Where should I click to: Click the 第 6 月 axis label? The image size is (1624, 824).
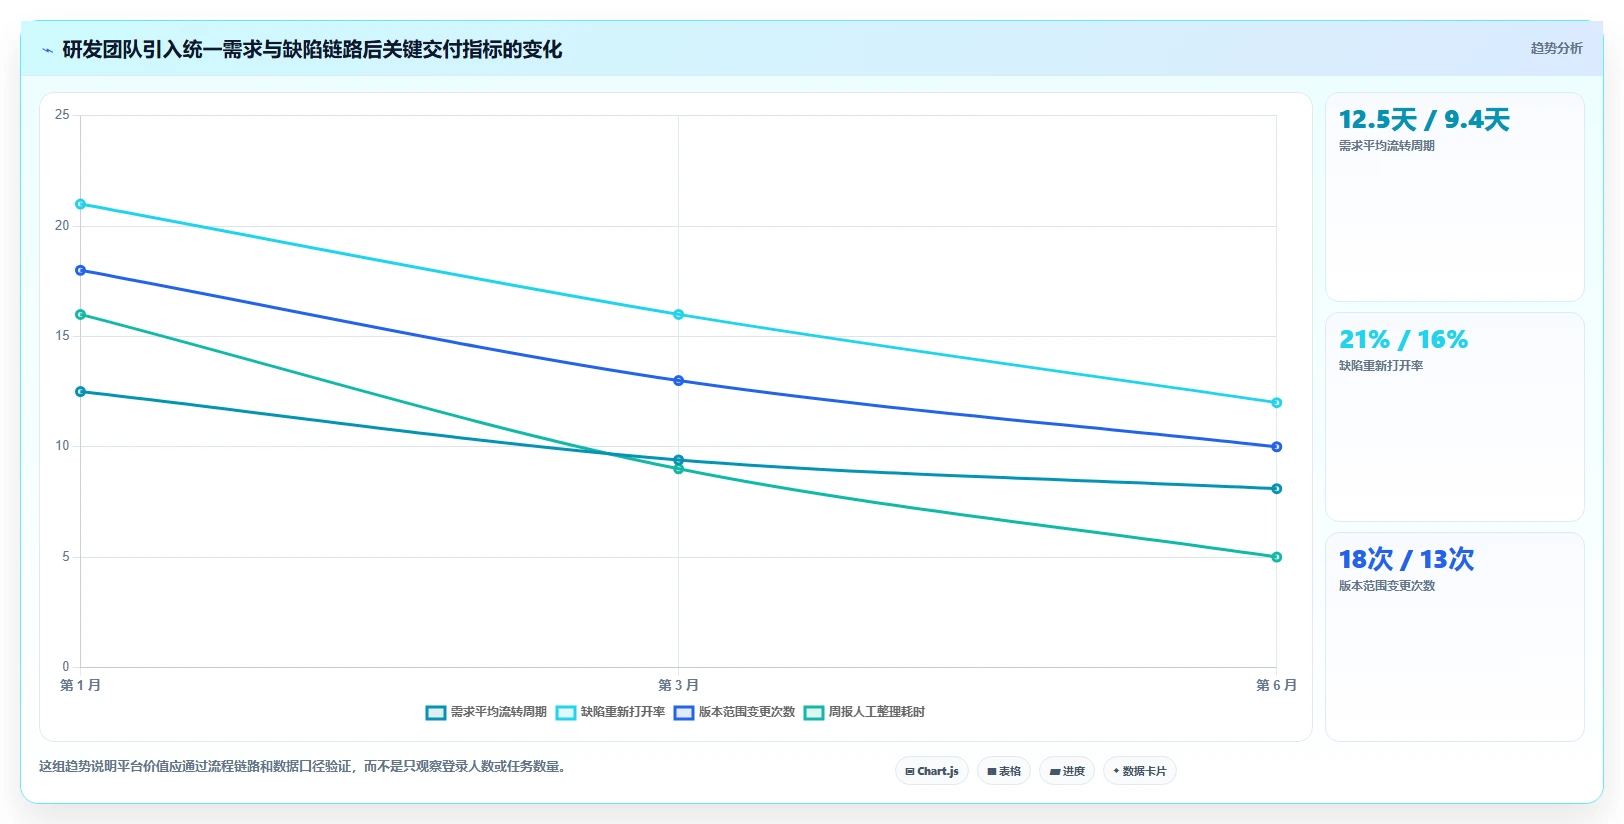point(1276,685)
